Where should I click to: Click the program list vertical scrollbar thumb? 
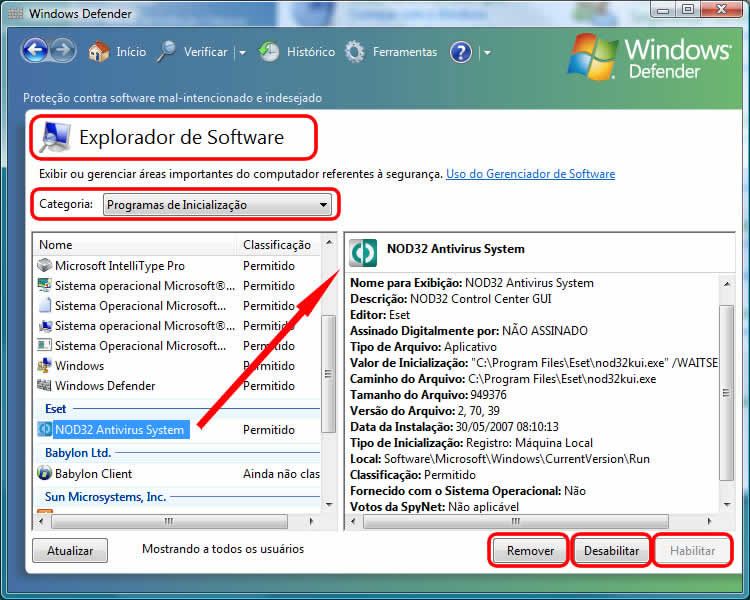tap(329, 374)
